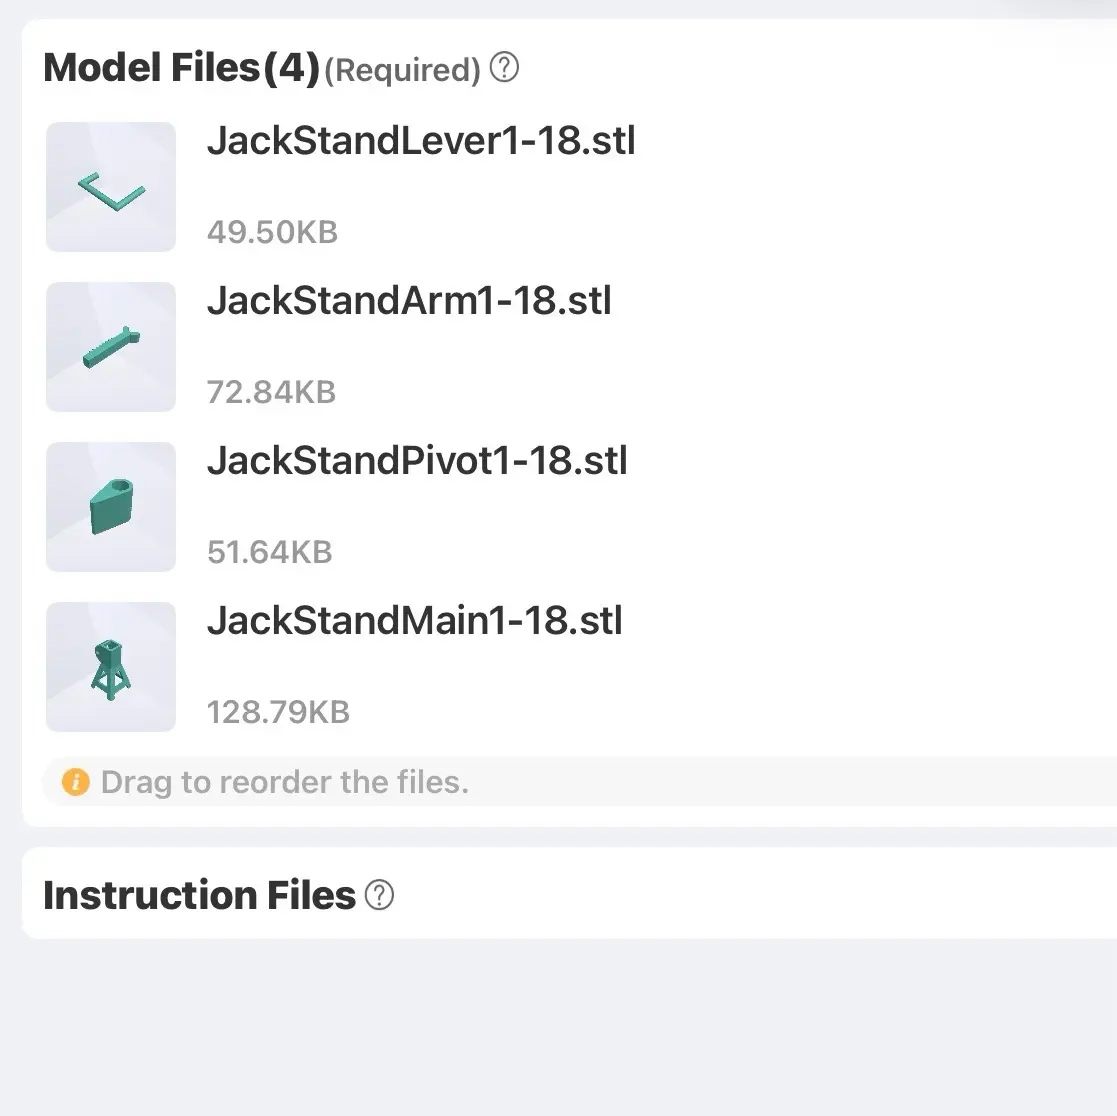The image size is (1117, 1116).
Task: Select the JackStandMain1-18 model thumbnail
Action: [x=110, y=667]
